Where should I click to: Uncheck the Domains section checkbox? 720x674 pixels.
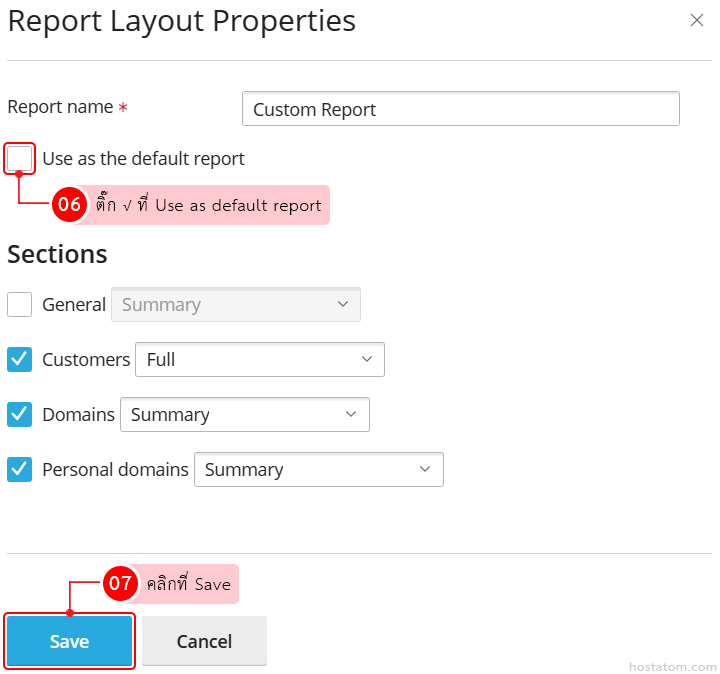point(20,415)
